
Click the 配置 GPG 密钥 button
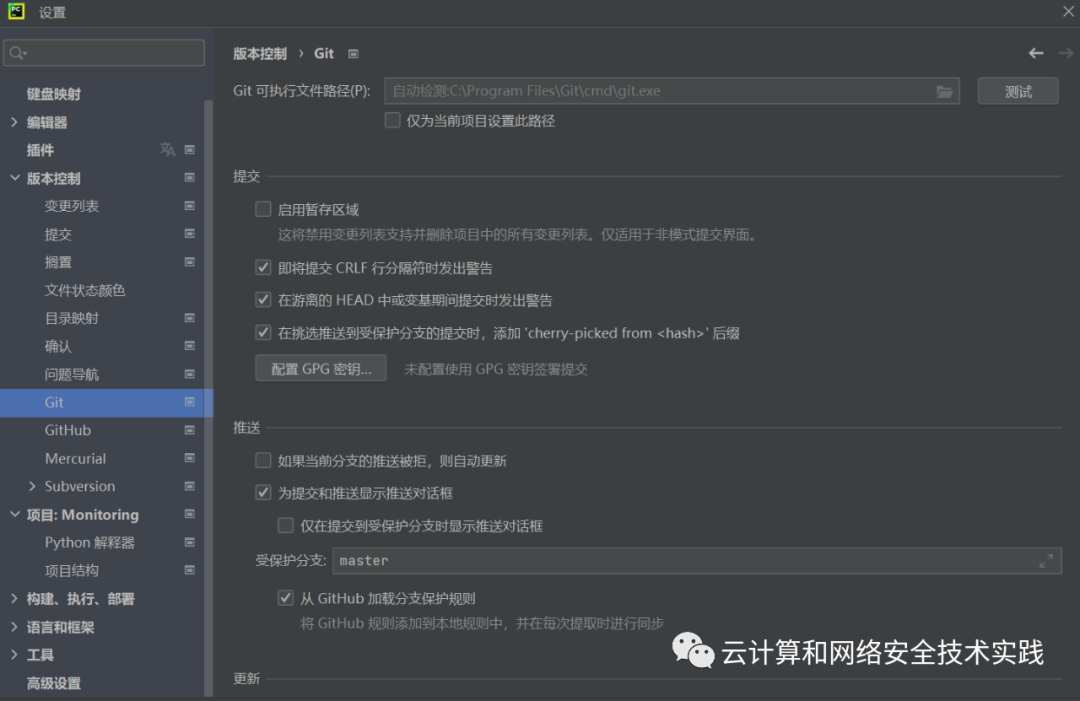tap(320, 367)
